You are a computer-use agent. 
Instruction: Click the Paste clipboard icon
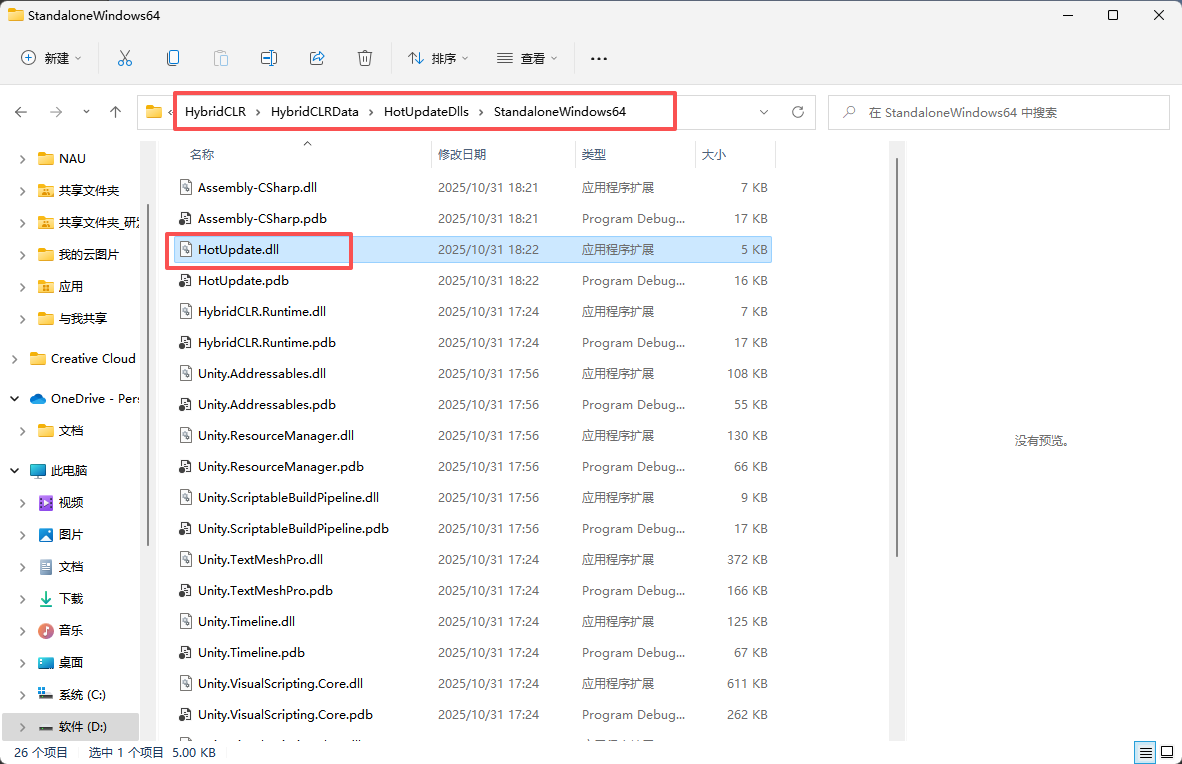tap(220, 58)
